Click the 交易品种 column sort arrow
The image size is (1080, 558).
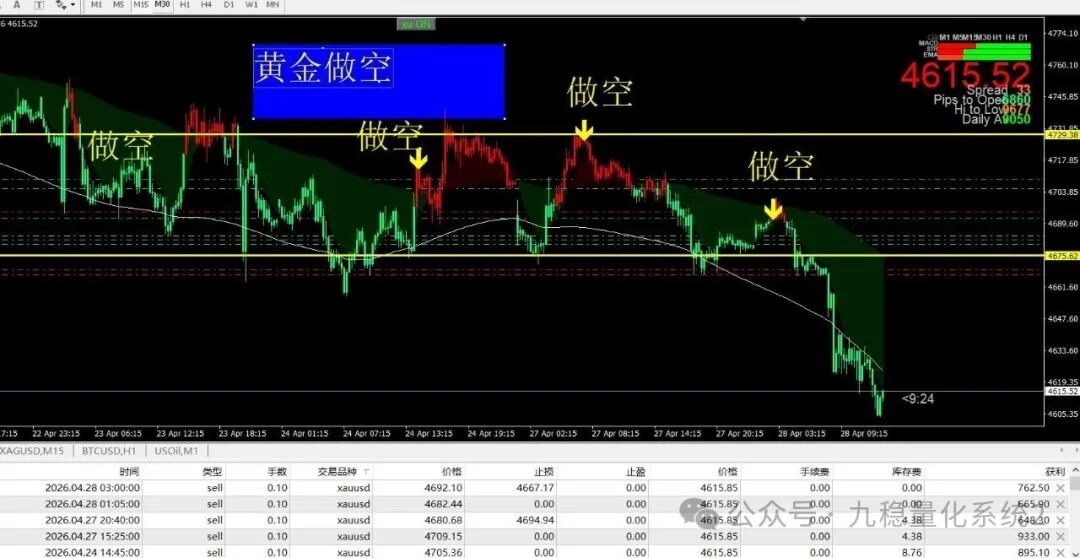366,472
